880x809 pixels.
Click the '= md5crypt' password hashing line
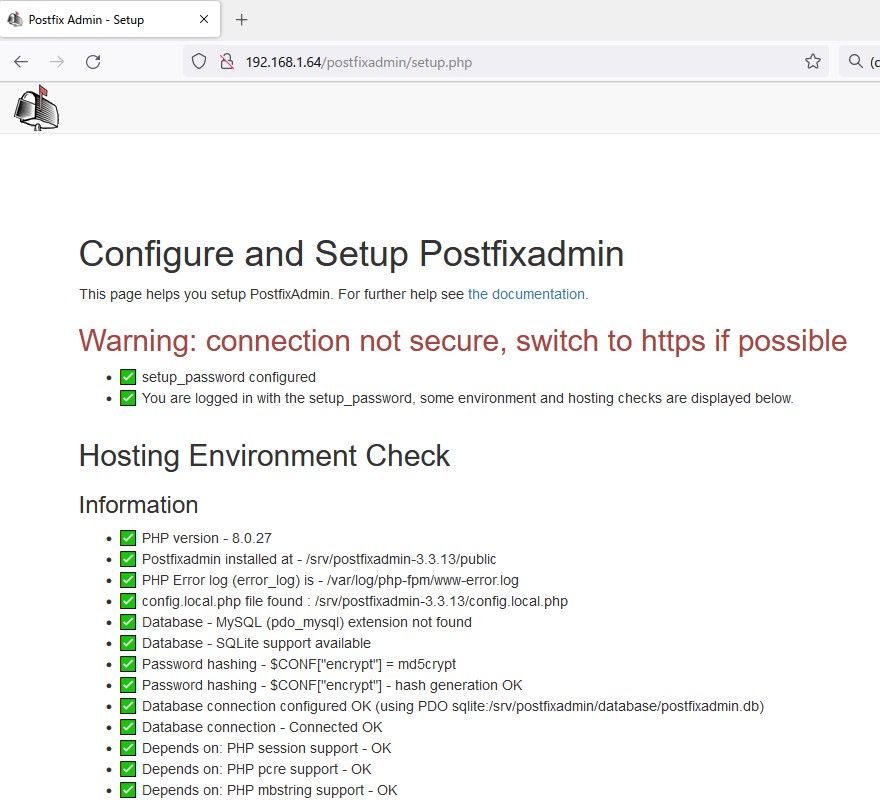click(299, 664)
